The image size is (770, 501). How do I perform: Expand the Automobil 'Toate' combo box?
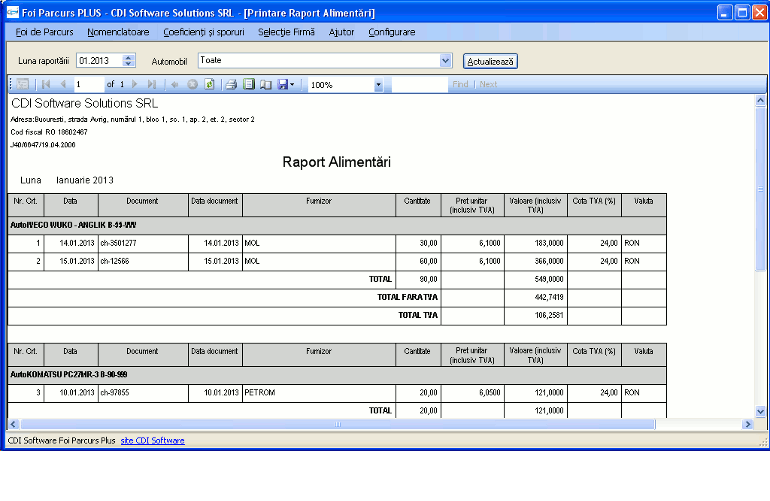click(x=446, y=61)
